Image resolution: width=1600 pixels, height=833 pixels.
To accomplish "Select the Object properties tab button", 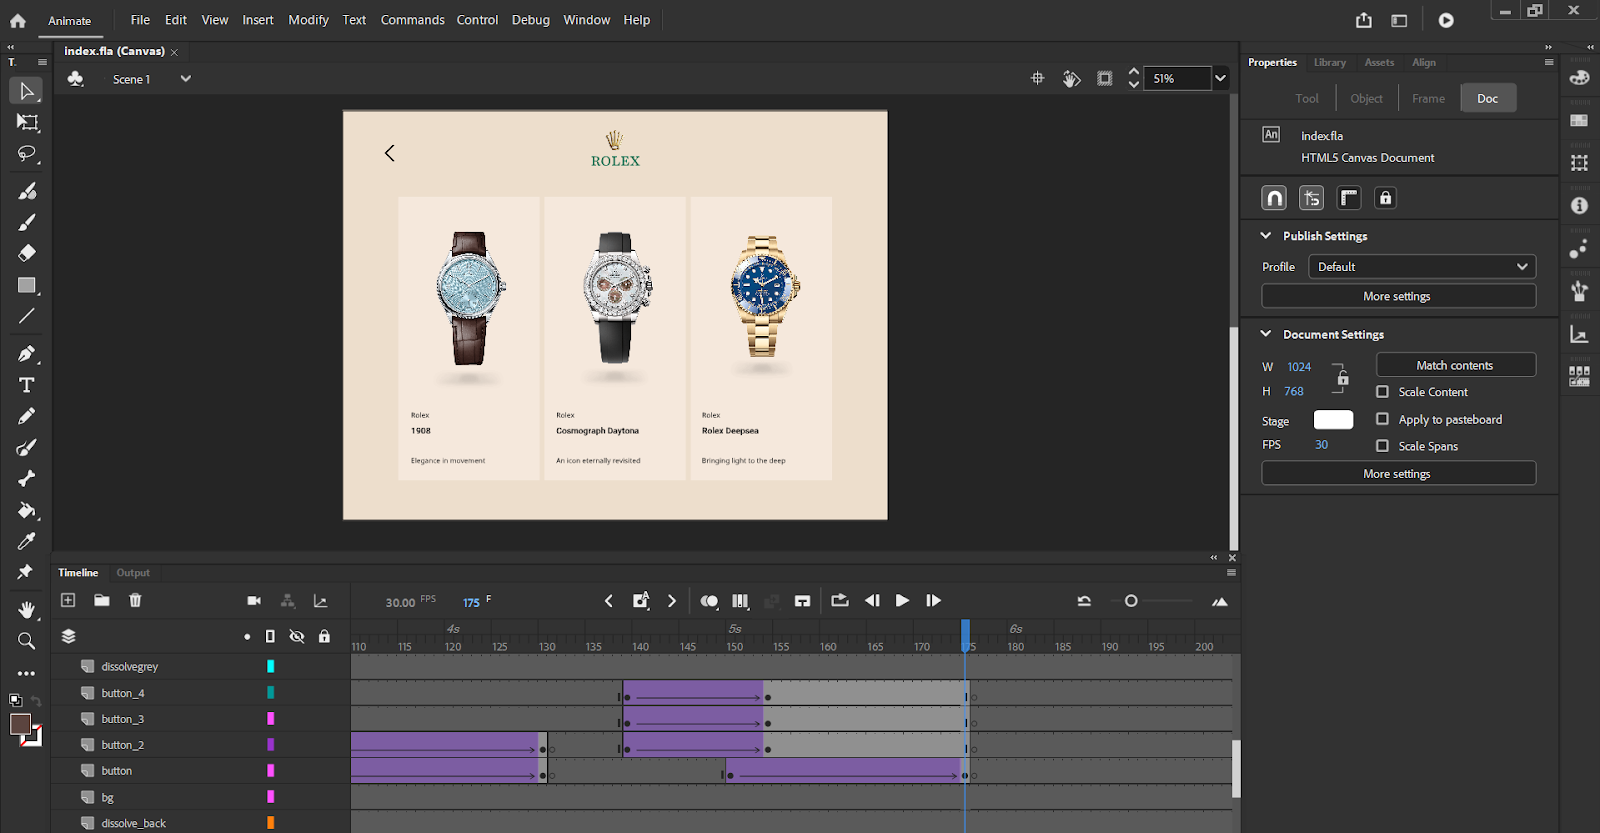I will 1366,98.
